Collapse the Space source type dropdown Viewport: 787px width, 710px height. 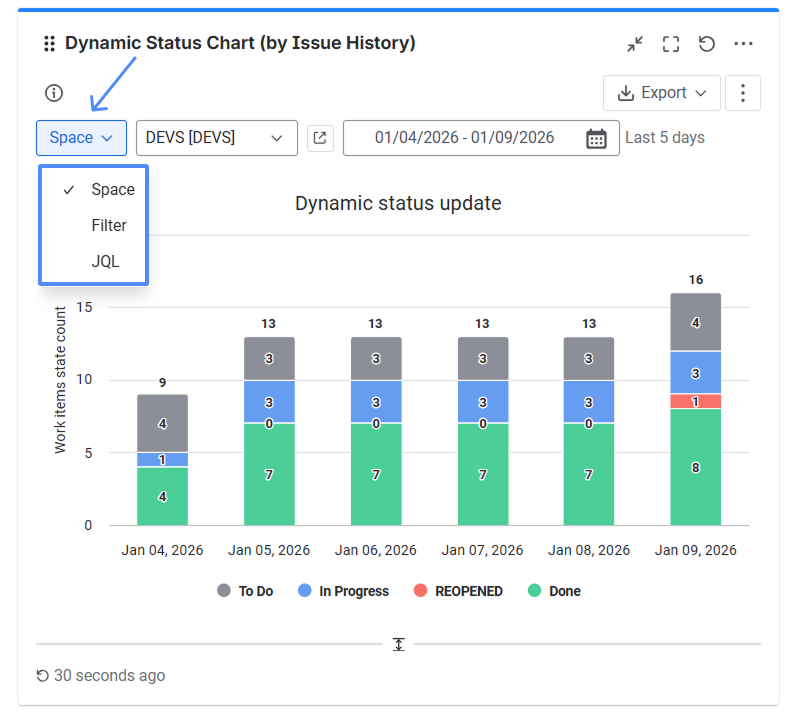81,138
